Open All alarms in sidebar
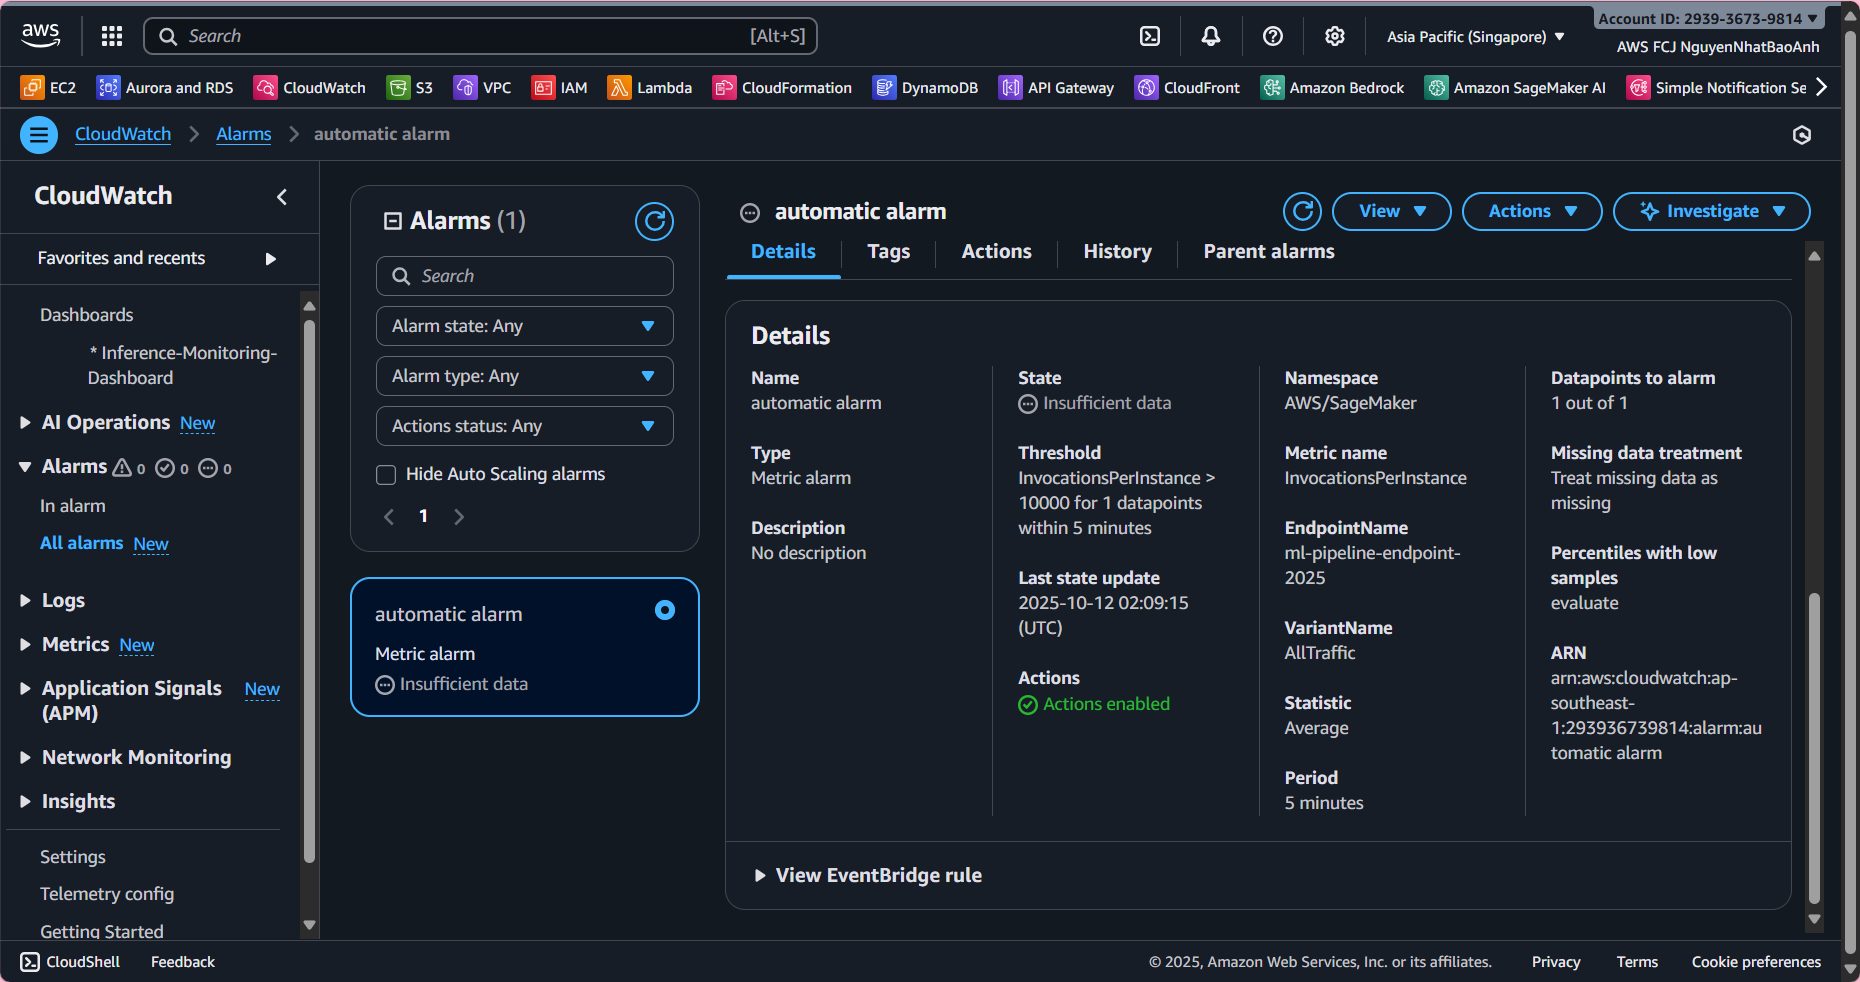 (x=81, y=543)
